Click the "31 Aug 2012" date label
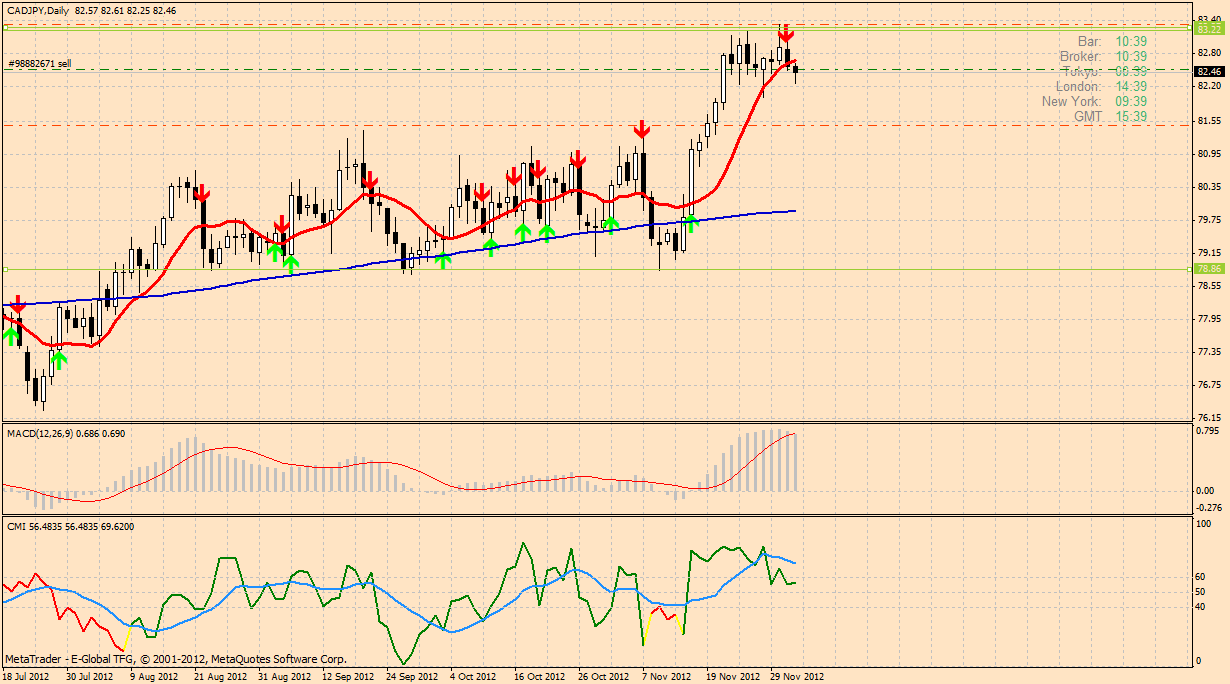The width and height of the screenshot is (1230, 684). pyautogui.click(x=284, y=677)
